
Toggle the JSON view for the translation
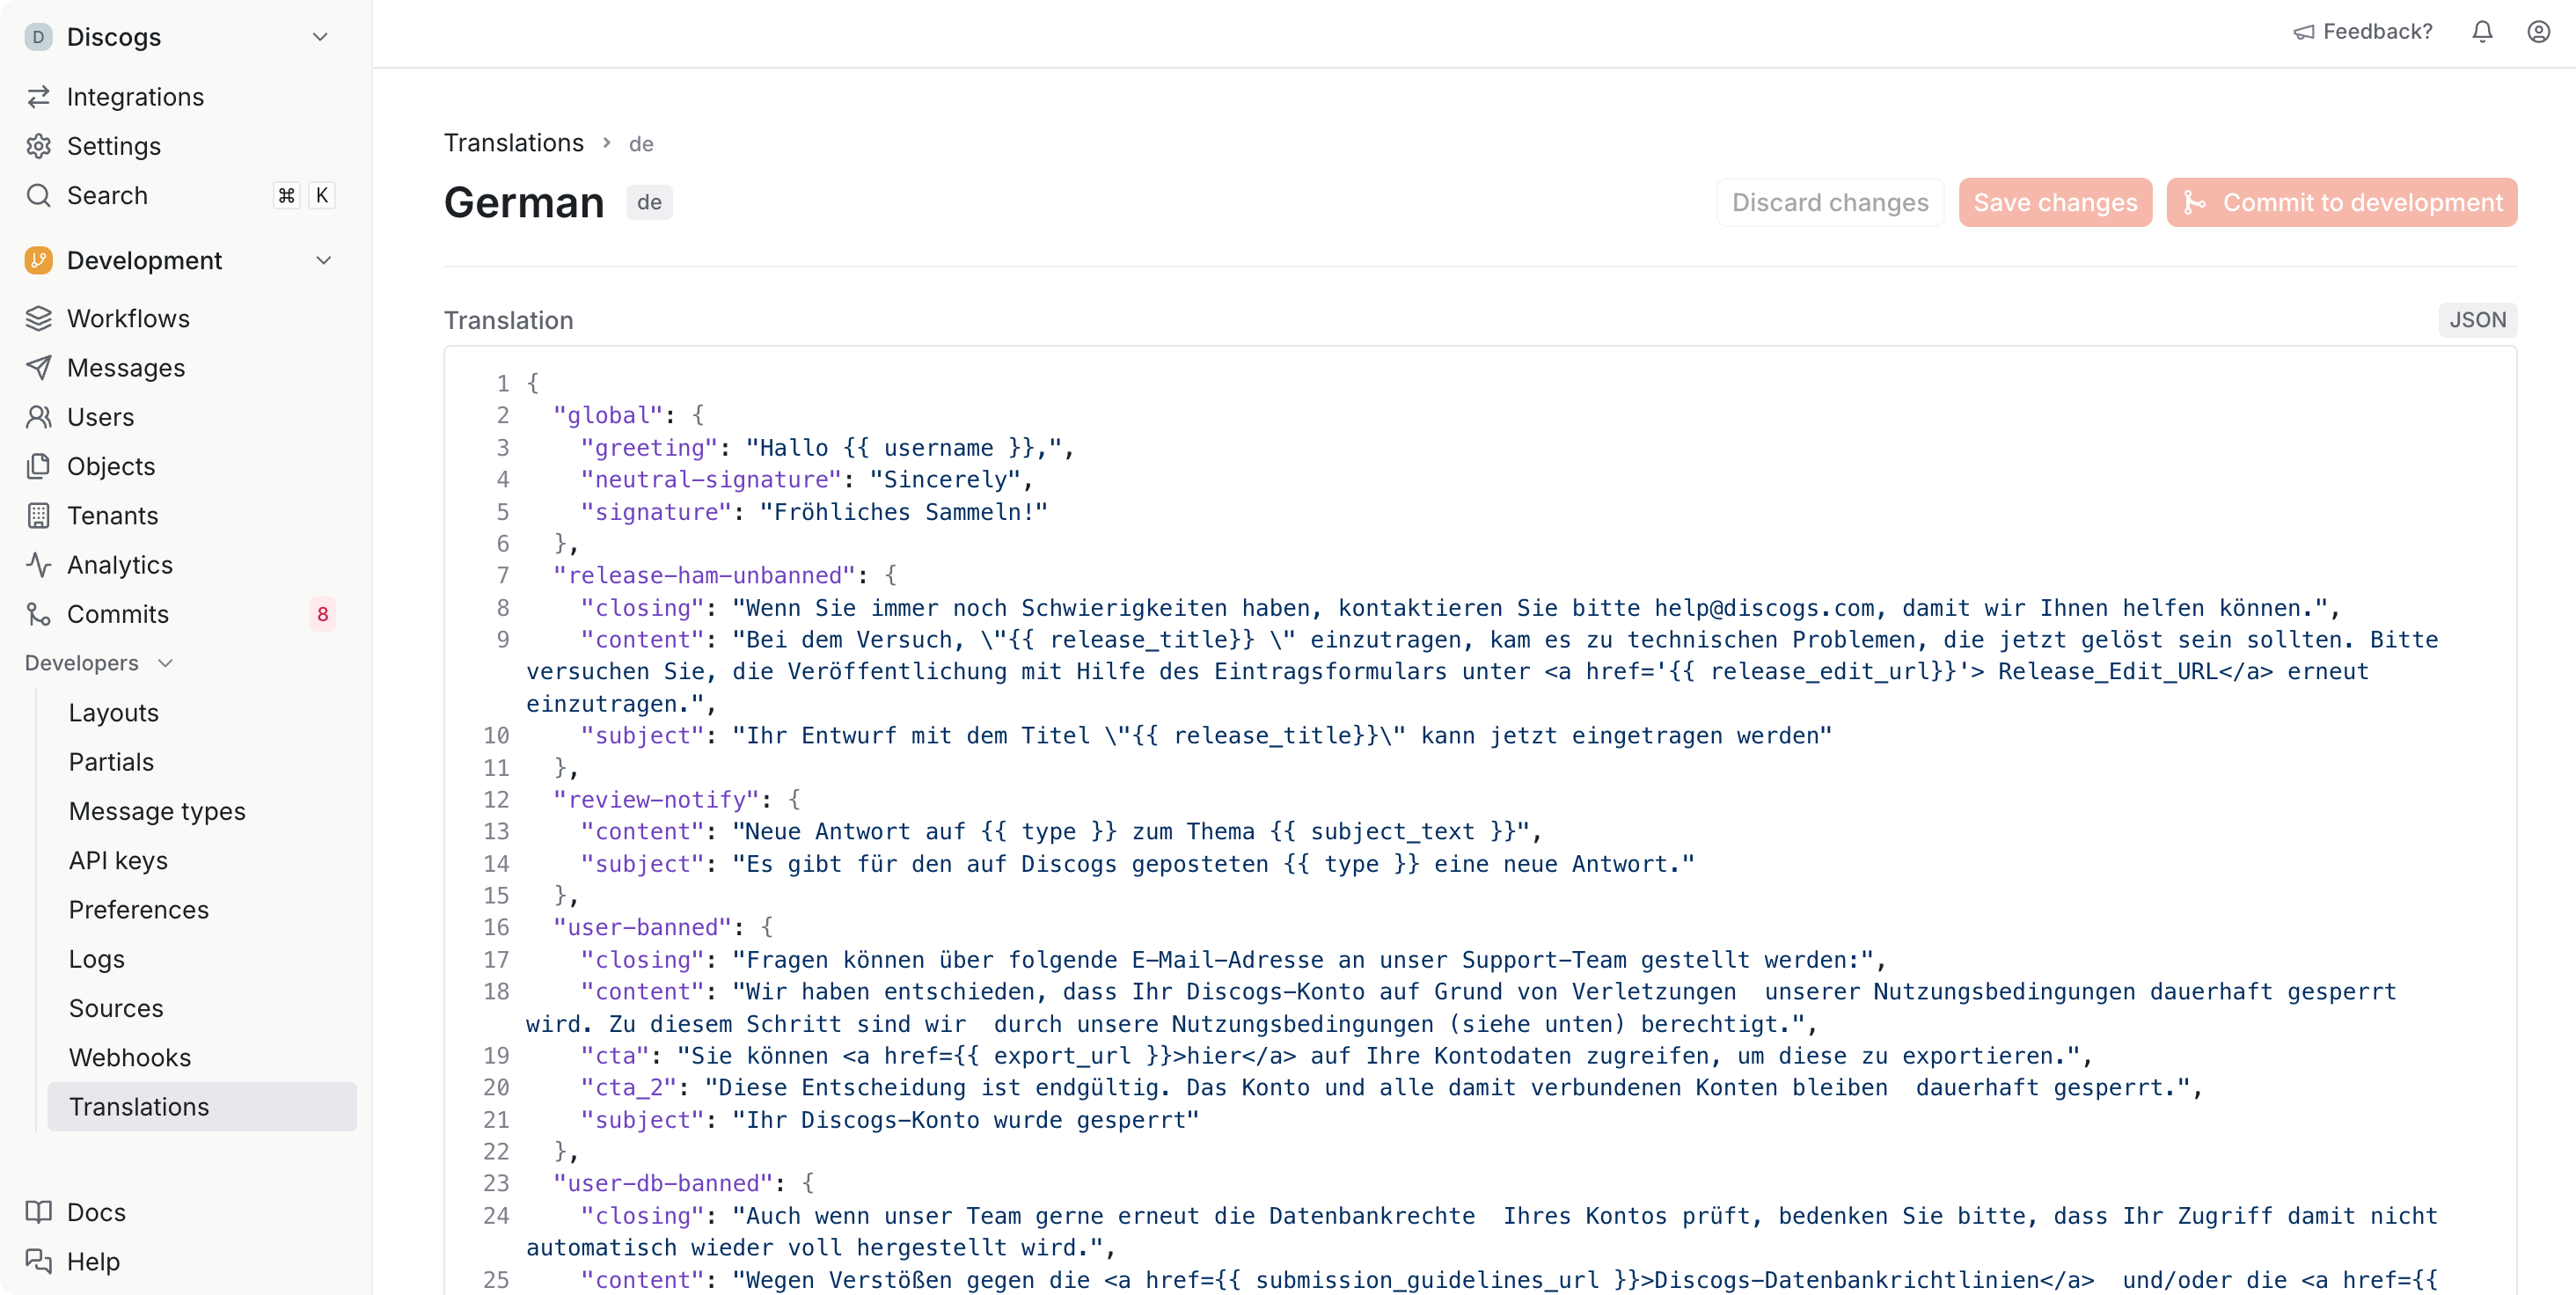[x=2477, y=320]
